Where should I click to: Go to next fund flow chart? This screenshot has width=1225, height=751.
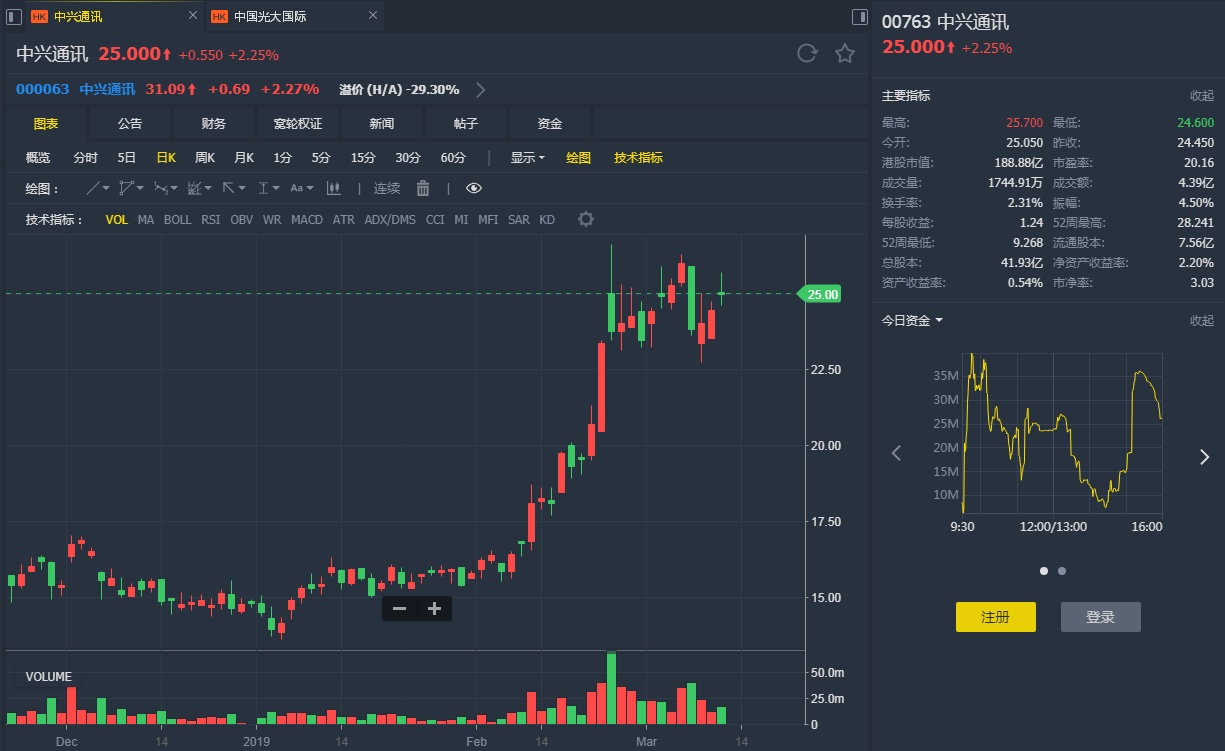[x=1204, y=457]
